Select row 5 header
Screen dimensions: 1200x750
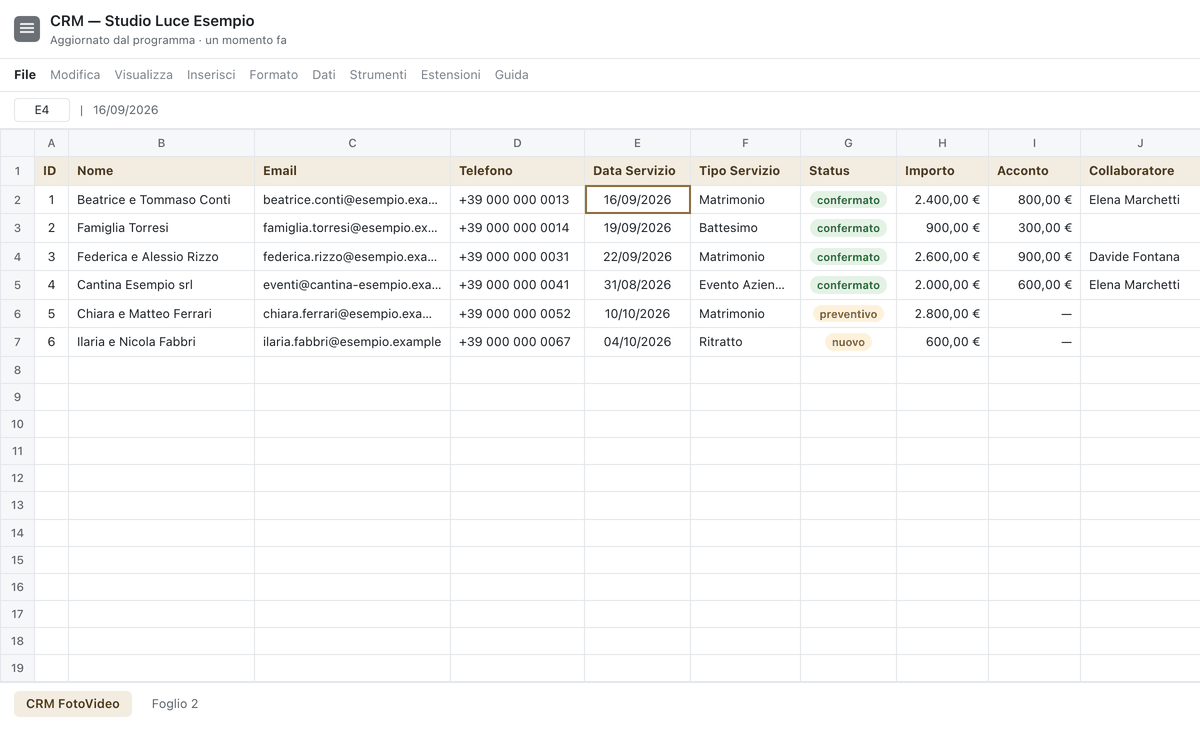click(17, 285)
